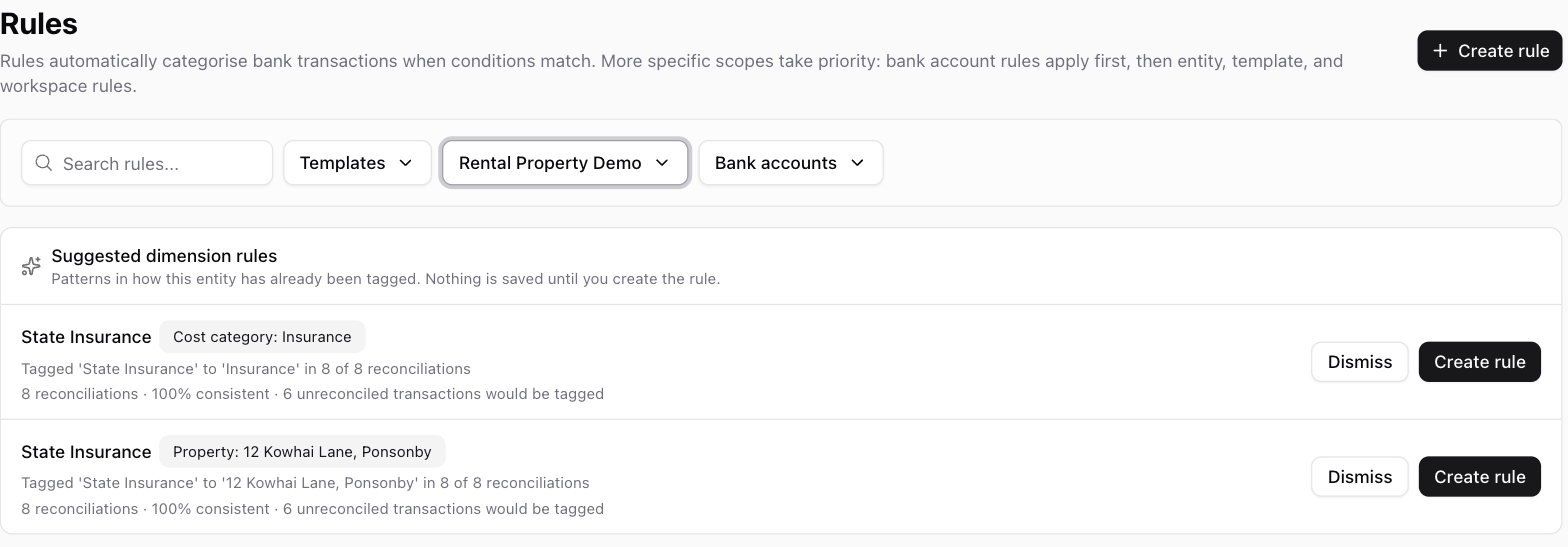Click the top-right Create rule button

1489,51
